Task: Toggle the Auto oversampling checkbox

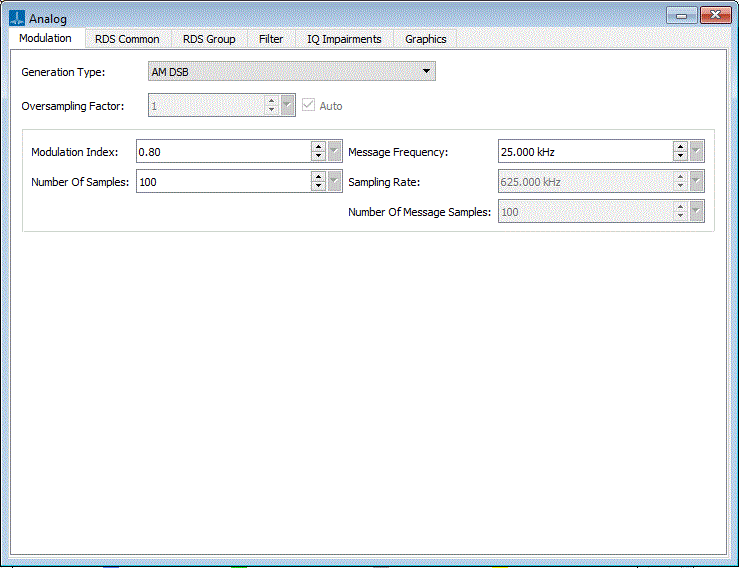Action: 308,105
